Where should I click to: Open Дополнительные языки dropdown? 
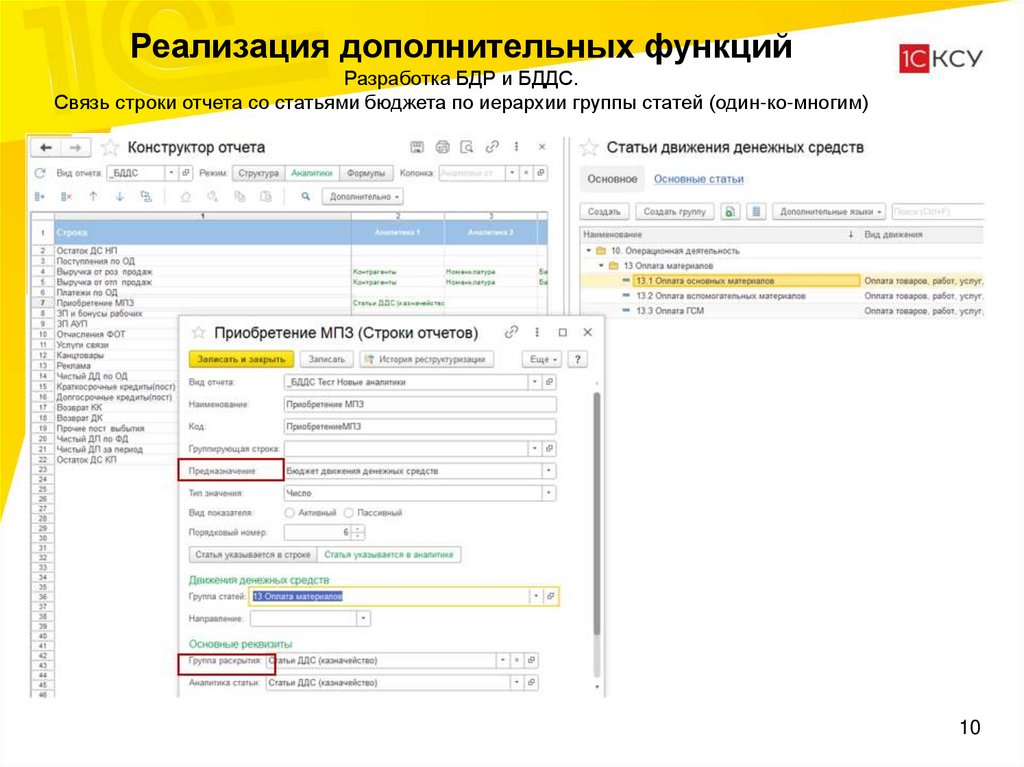point(829,212)
